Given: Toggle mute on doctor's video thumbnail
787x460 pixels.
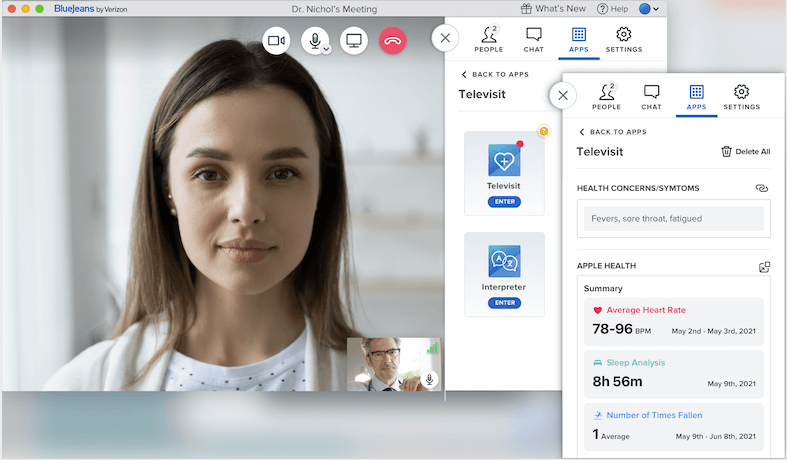Looking at the screenshot, I should [x=429, y=379].
